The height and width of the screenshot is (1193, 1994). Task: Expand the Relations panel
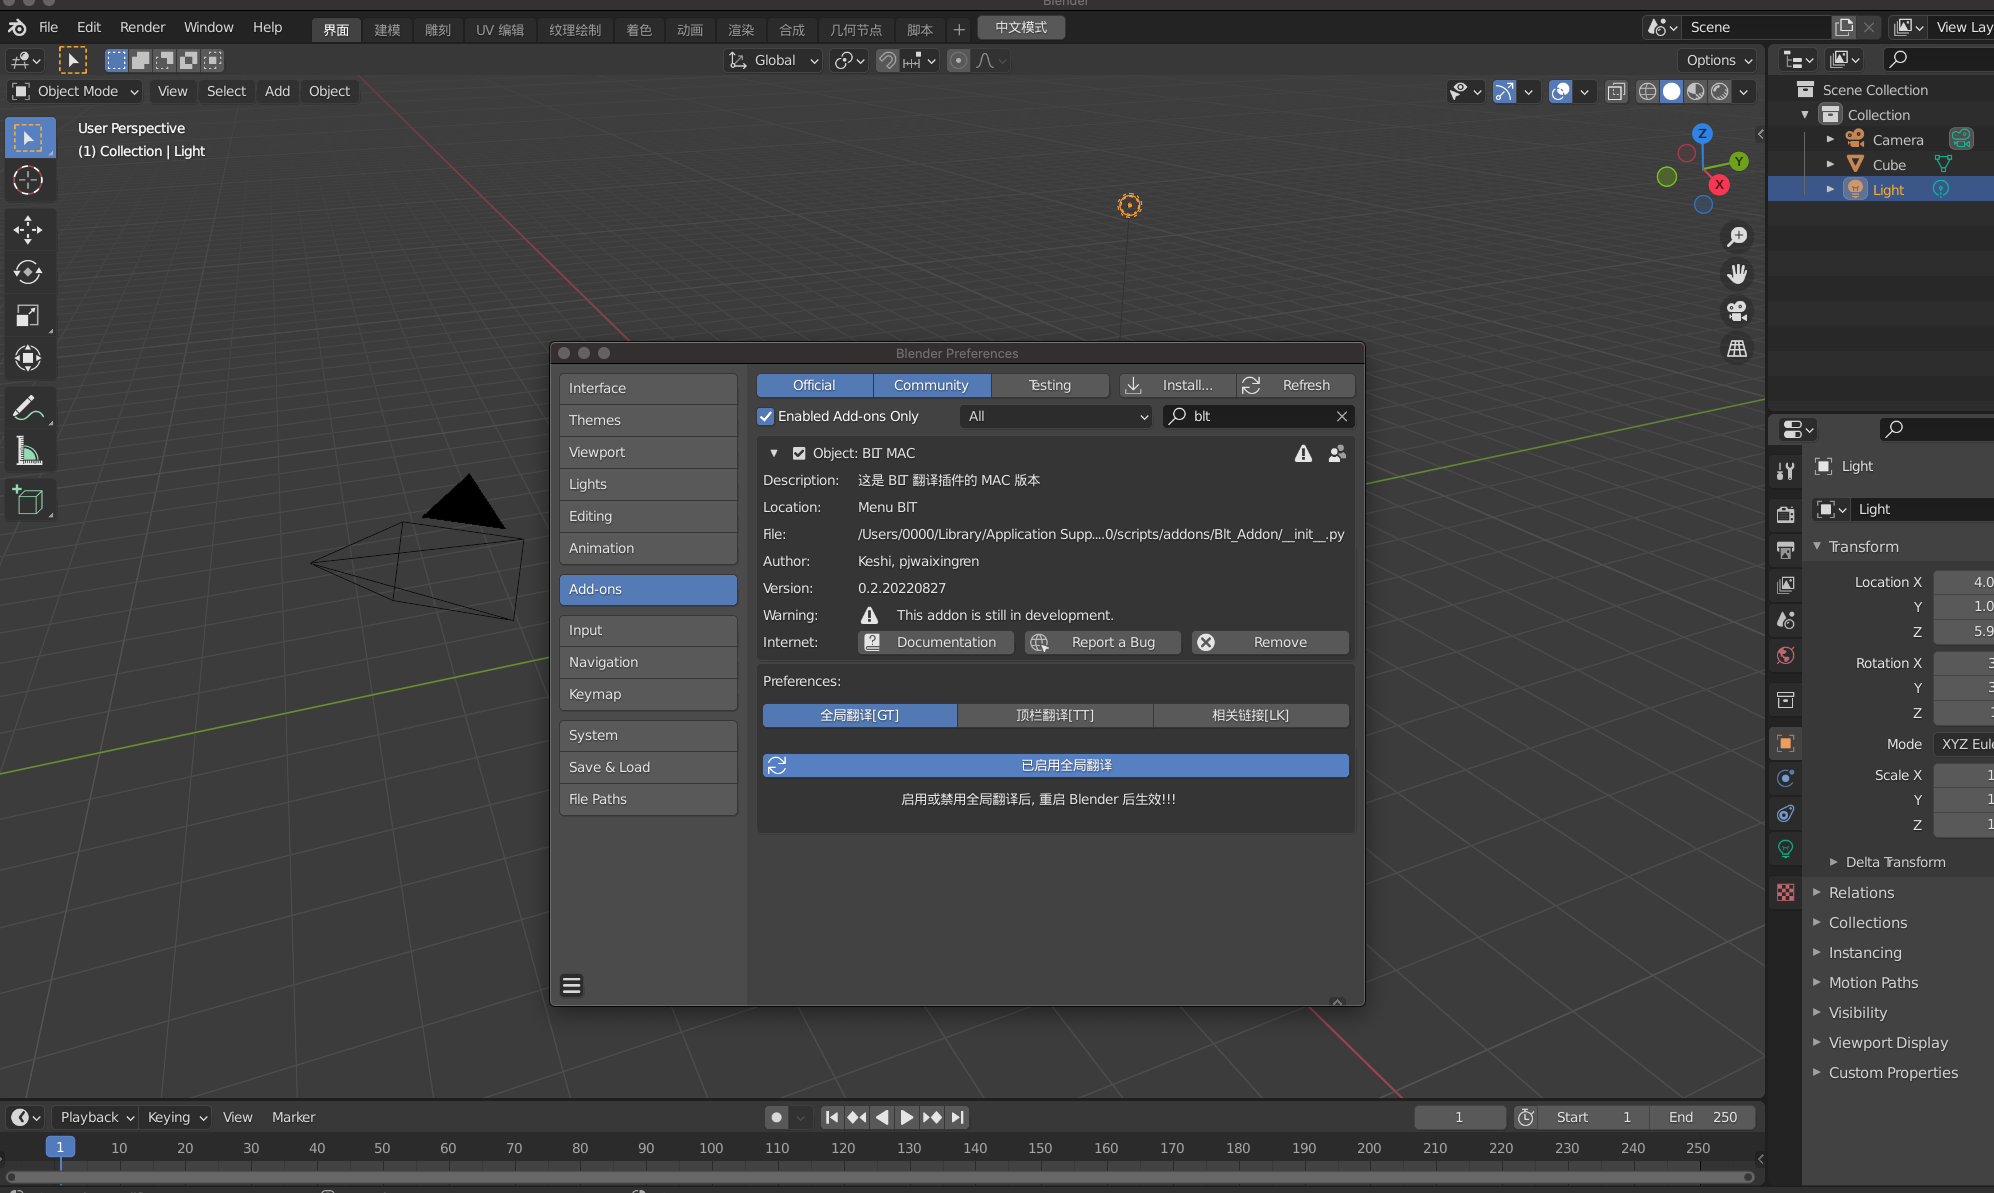1860,892
